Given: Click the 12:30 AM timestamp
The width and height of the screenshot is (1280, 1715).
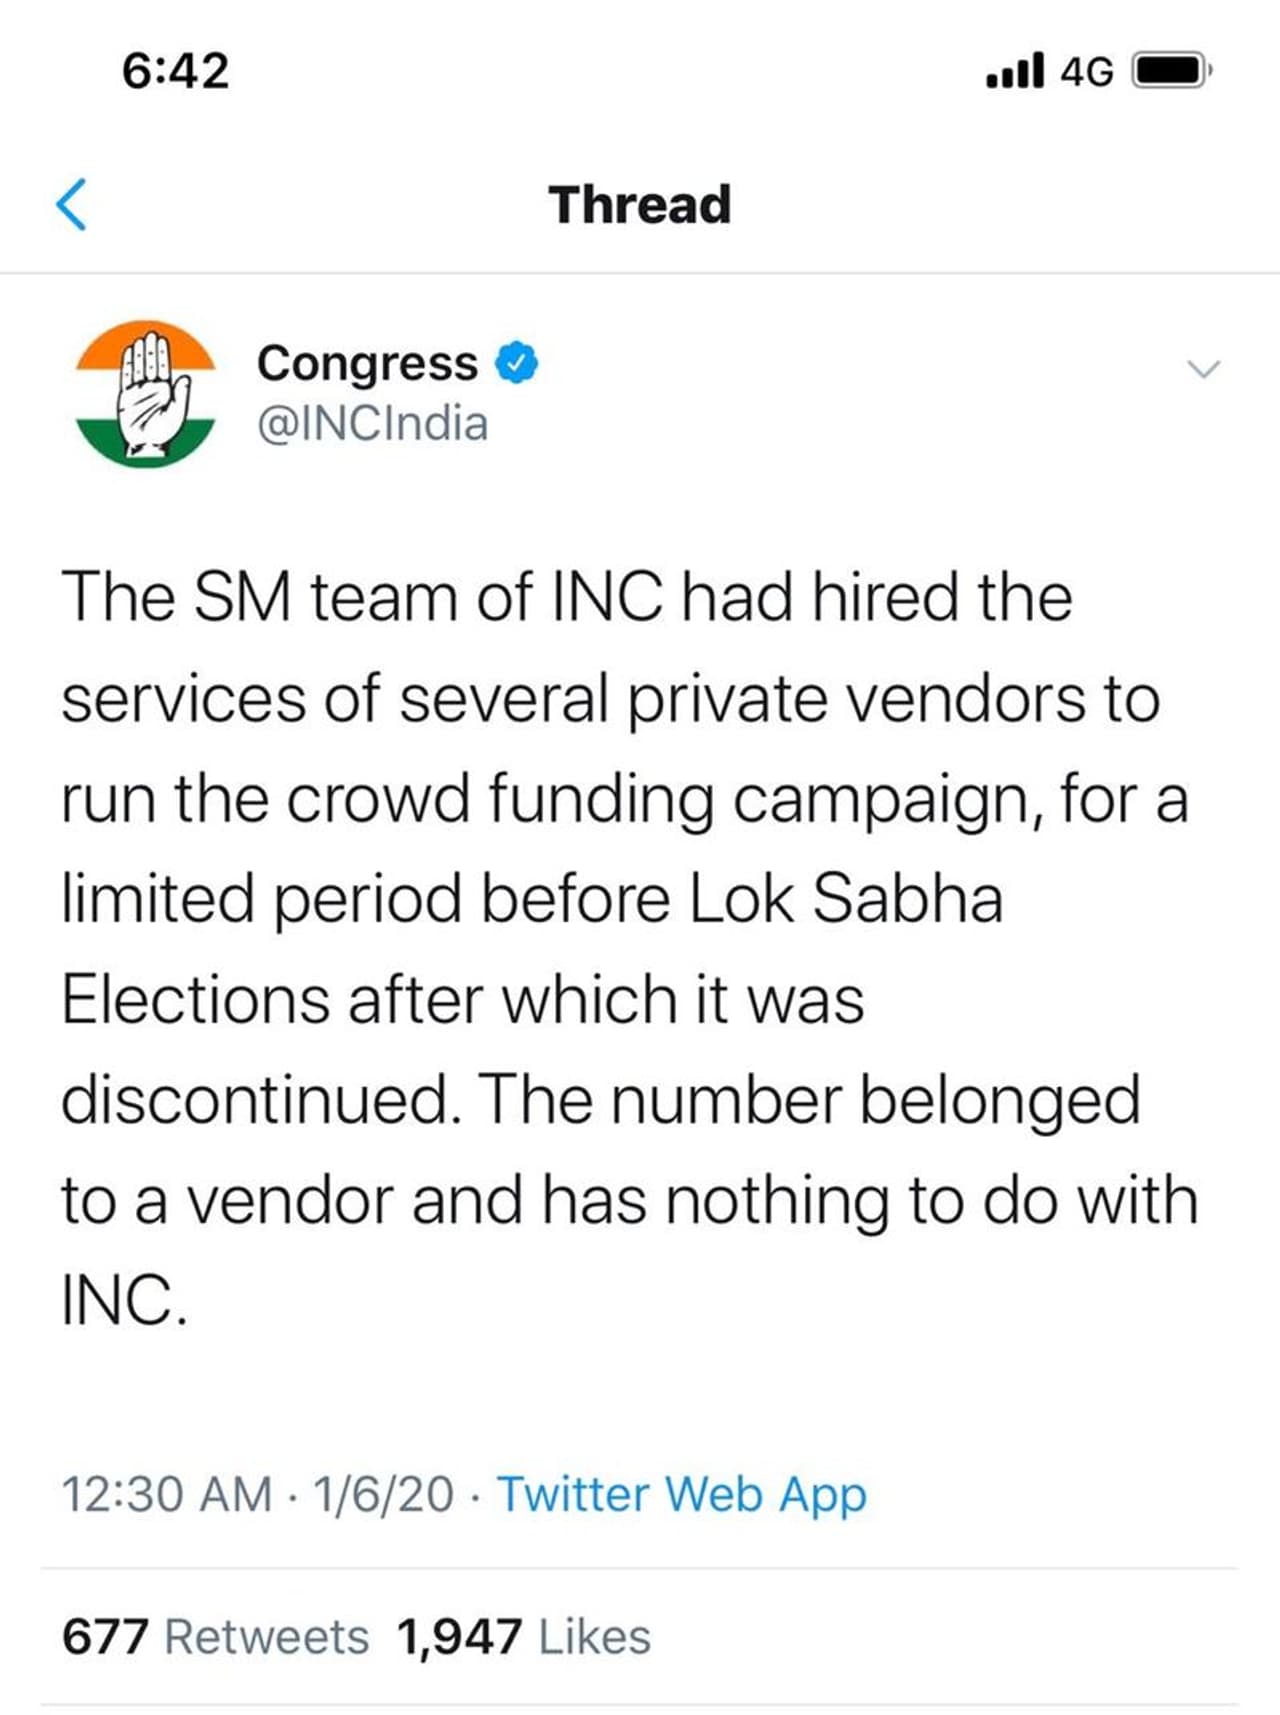Looking at the screenshot, I should point(166,1495).
